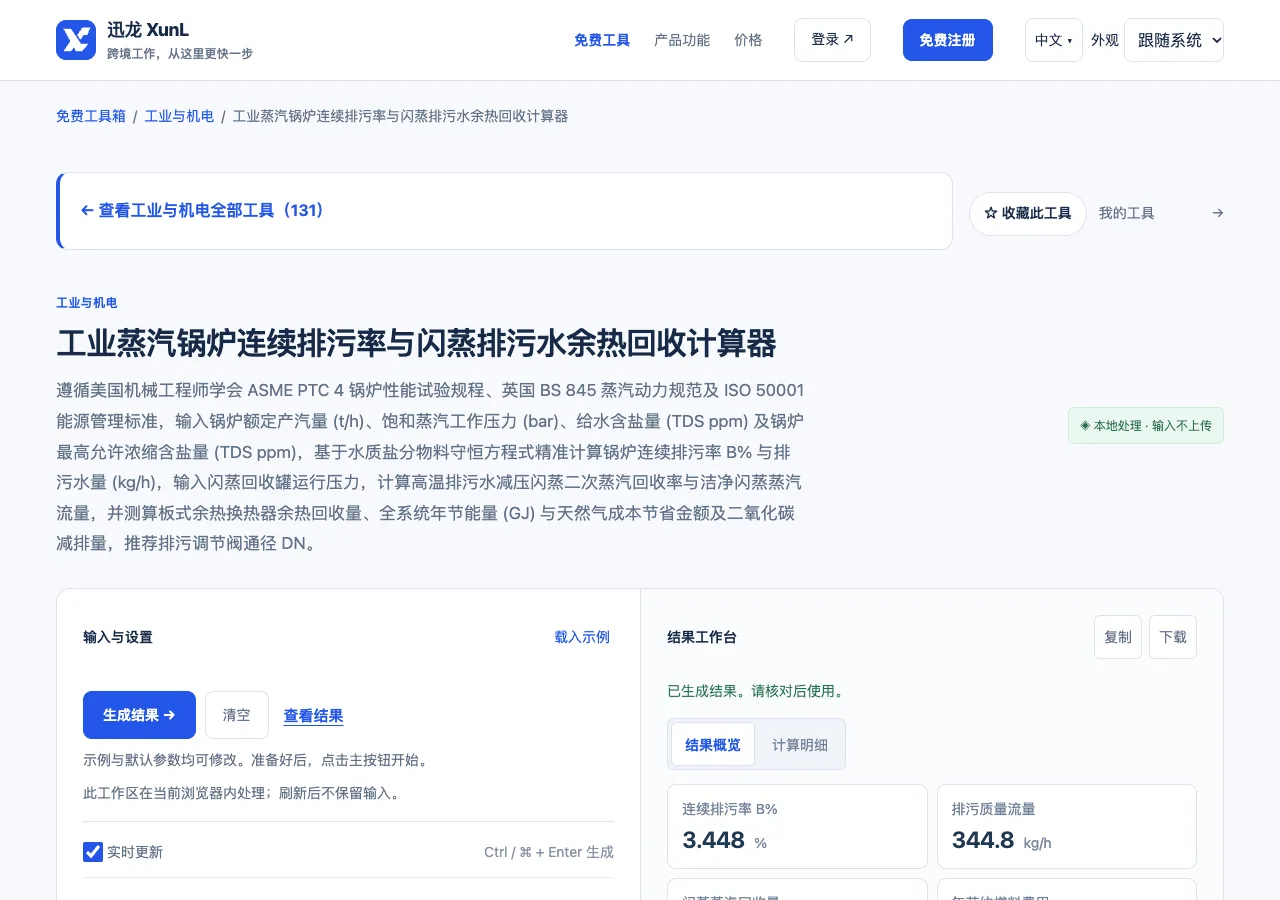Click the 生成结果 button
This screenshot has height=900, width=1280.
[x=139, y=715]
